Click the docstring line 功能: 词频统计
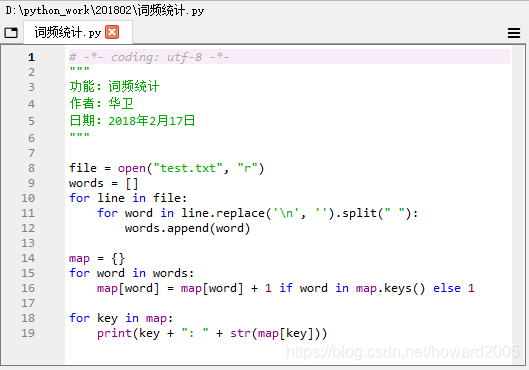Image resolution: width=529 pixels, height=370 pixels. point(114,86)
